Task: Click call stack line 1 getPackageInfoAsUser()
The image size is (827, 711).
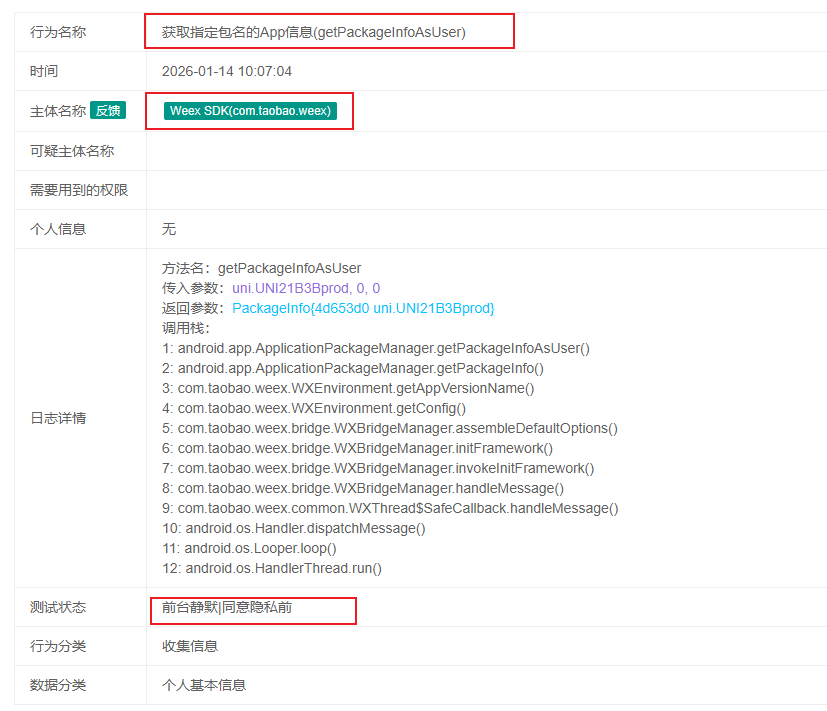Action: [x=376, y=348]
